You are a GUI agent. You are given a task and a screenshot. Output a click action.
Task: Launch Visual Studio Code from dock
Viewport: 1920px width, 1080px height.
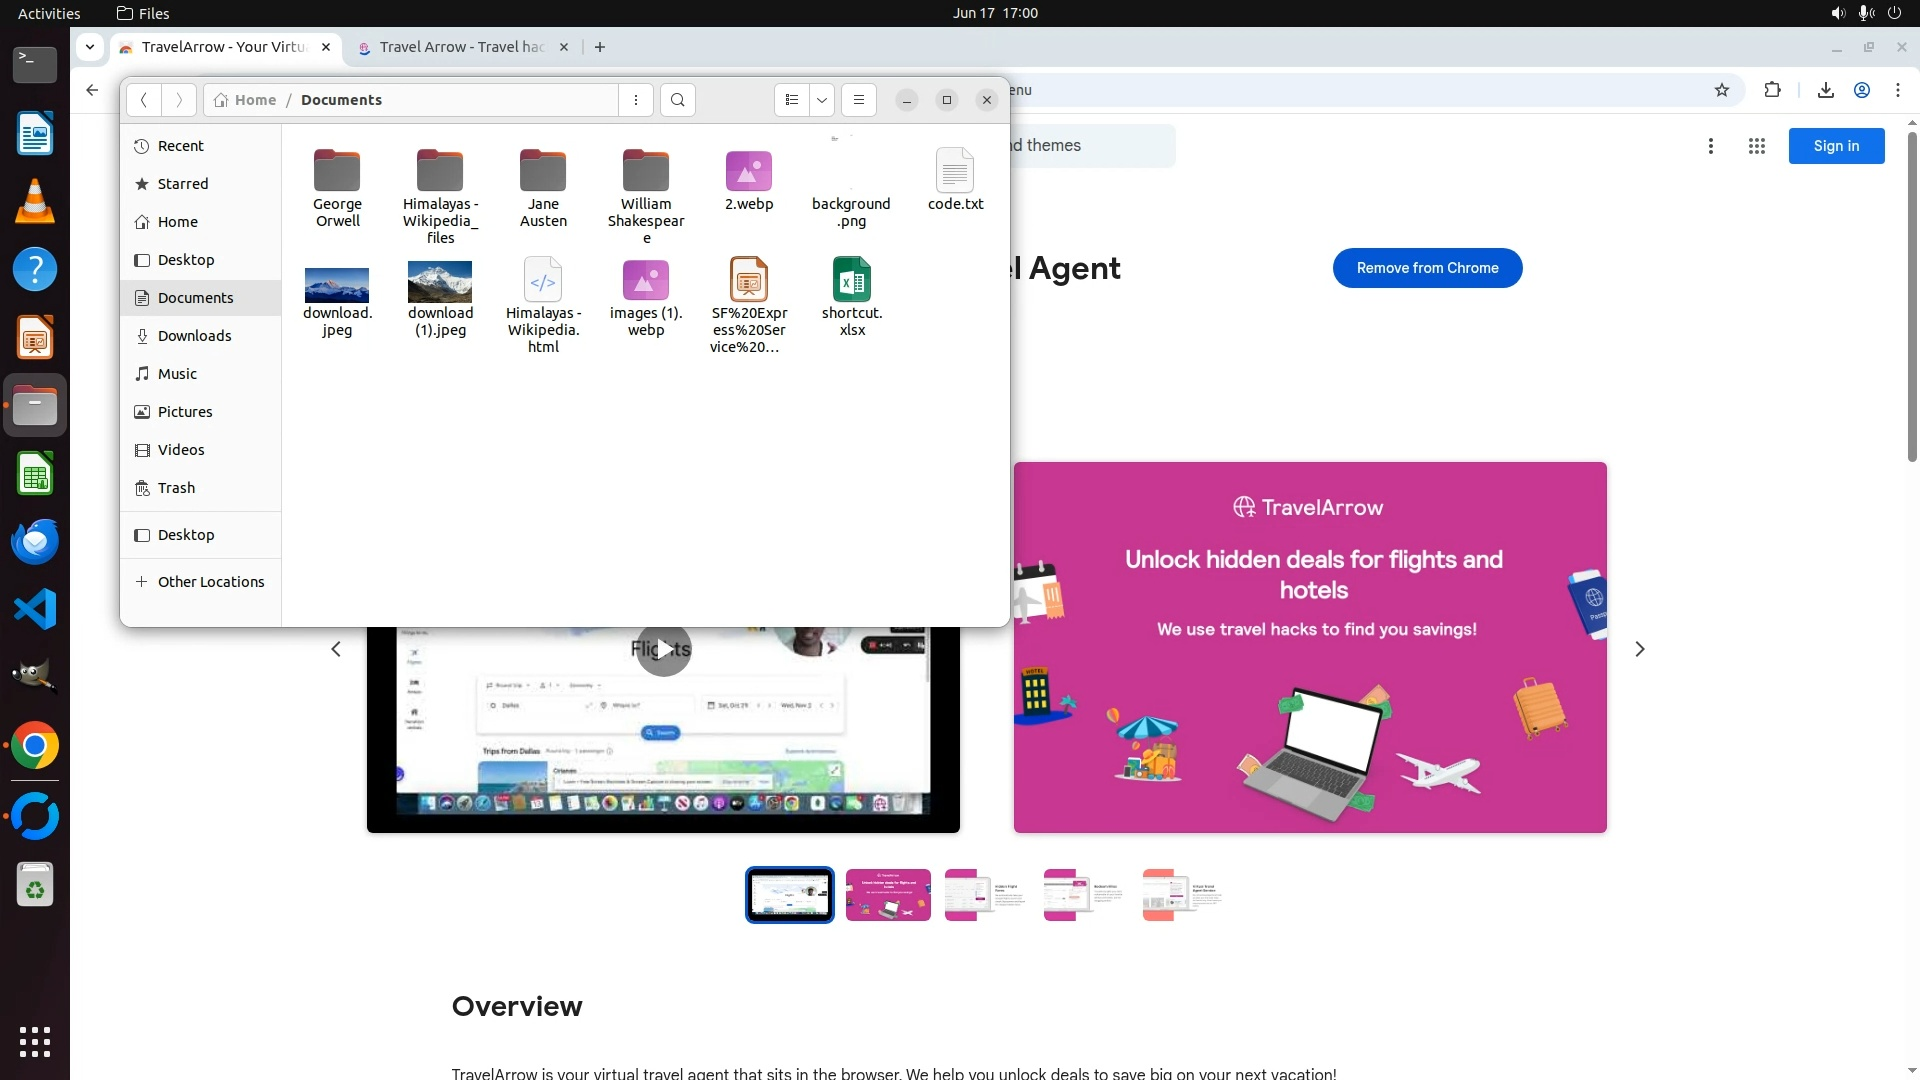click(35, 609)
